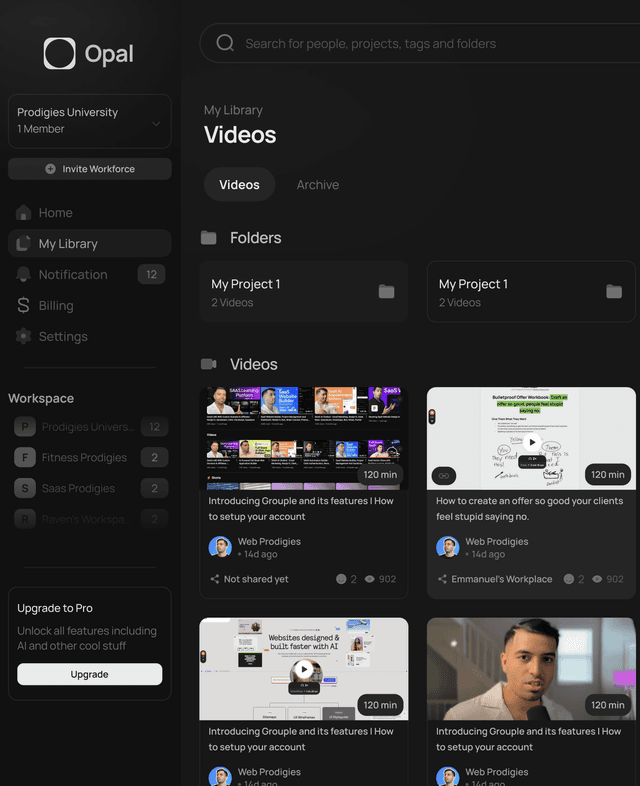Click the My Library documents icon
Screen dimensions: 640x786
(x=23, y=244)
